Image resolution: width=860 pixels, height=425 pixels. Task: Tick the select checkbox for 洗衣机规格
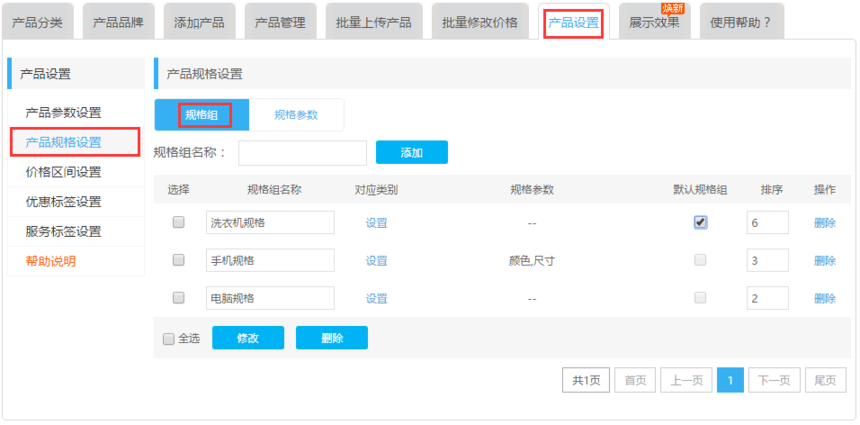pos(179,222)
